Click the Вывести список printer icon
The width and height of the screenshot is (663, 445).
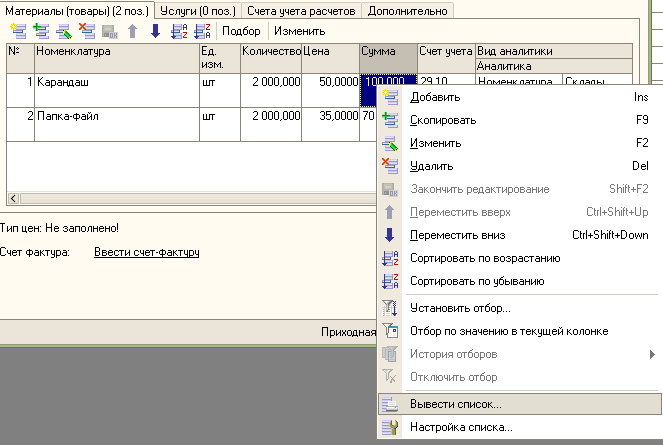coord(390,404)
